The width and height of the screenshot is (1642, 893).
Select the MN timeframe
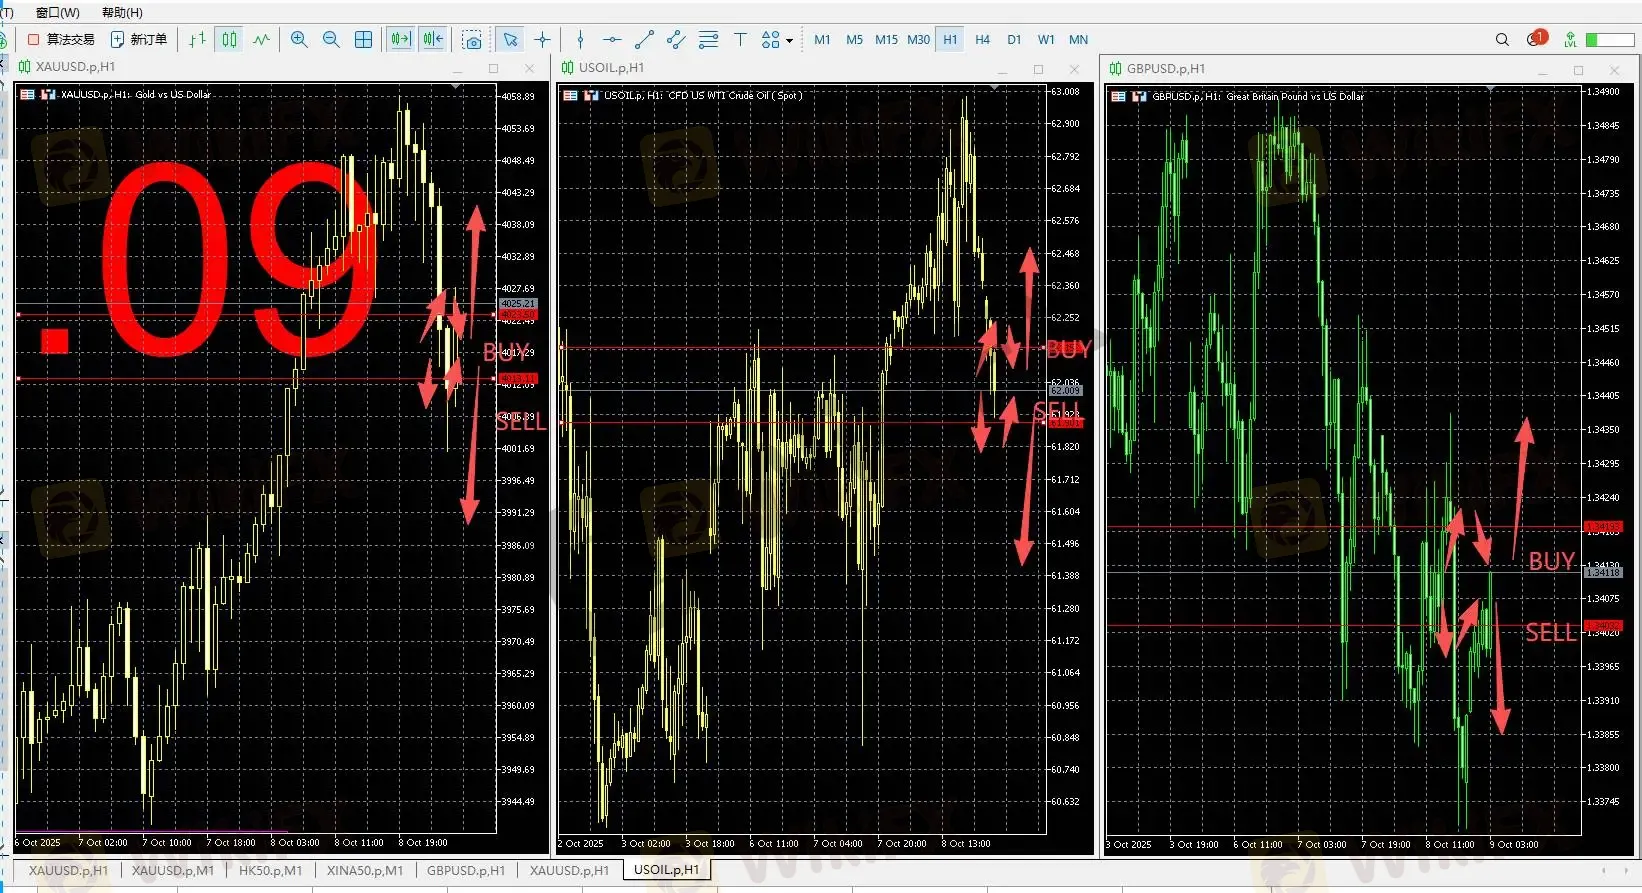click(x=1078, y=40)
